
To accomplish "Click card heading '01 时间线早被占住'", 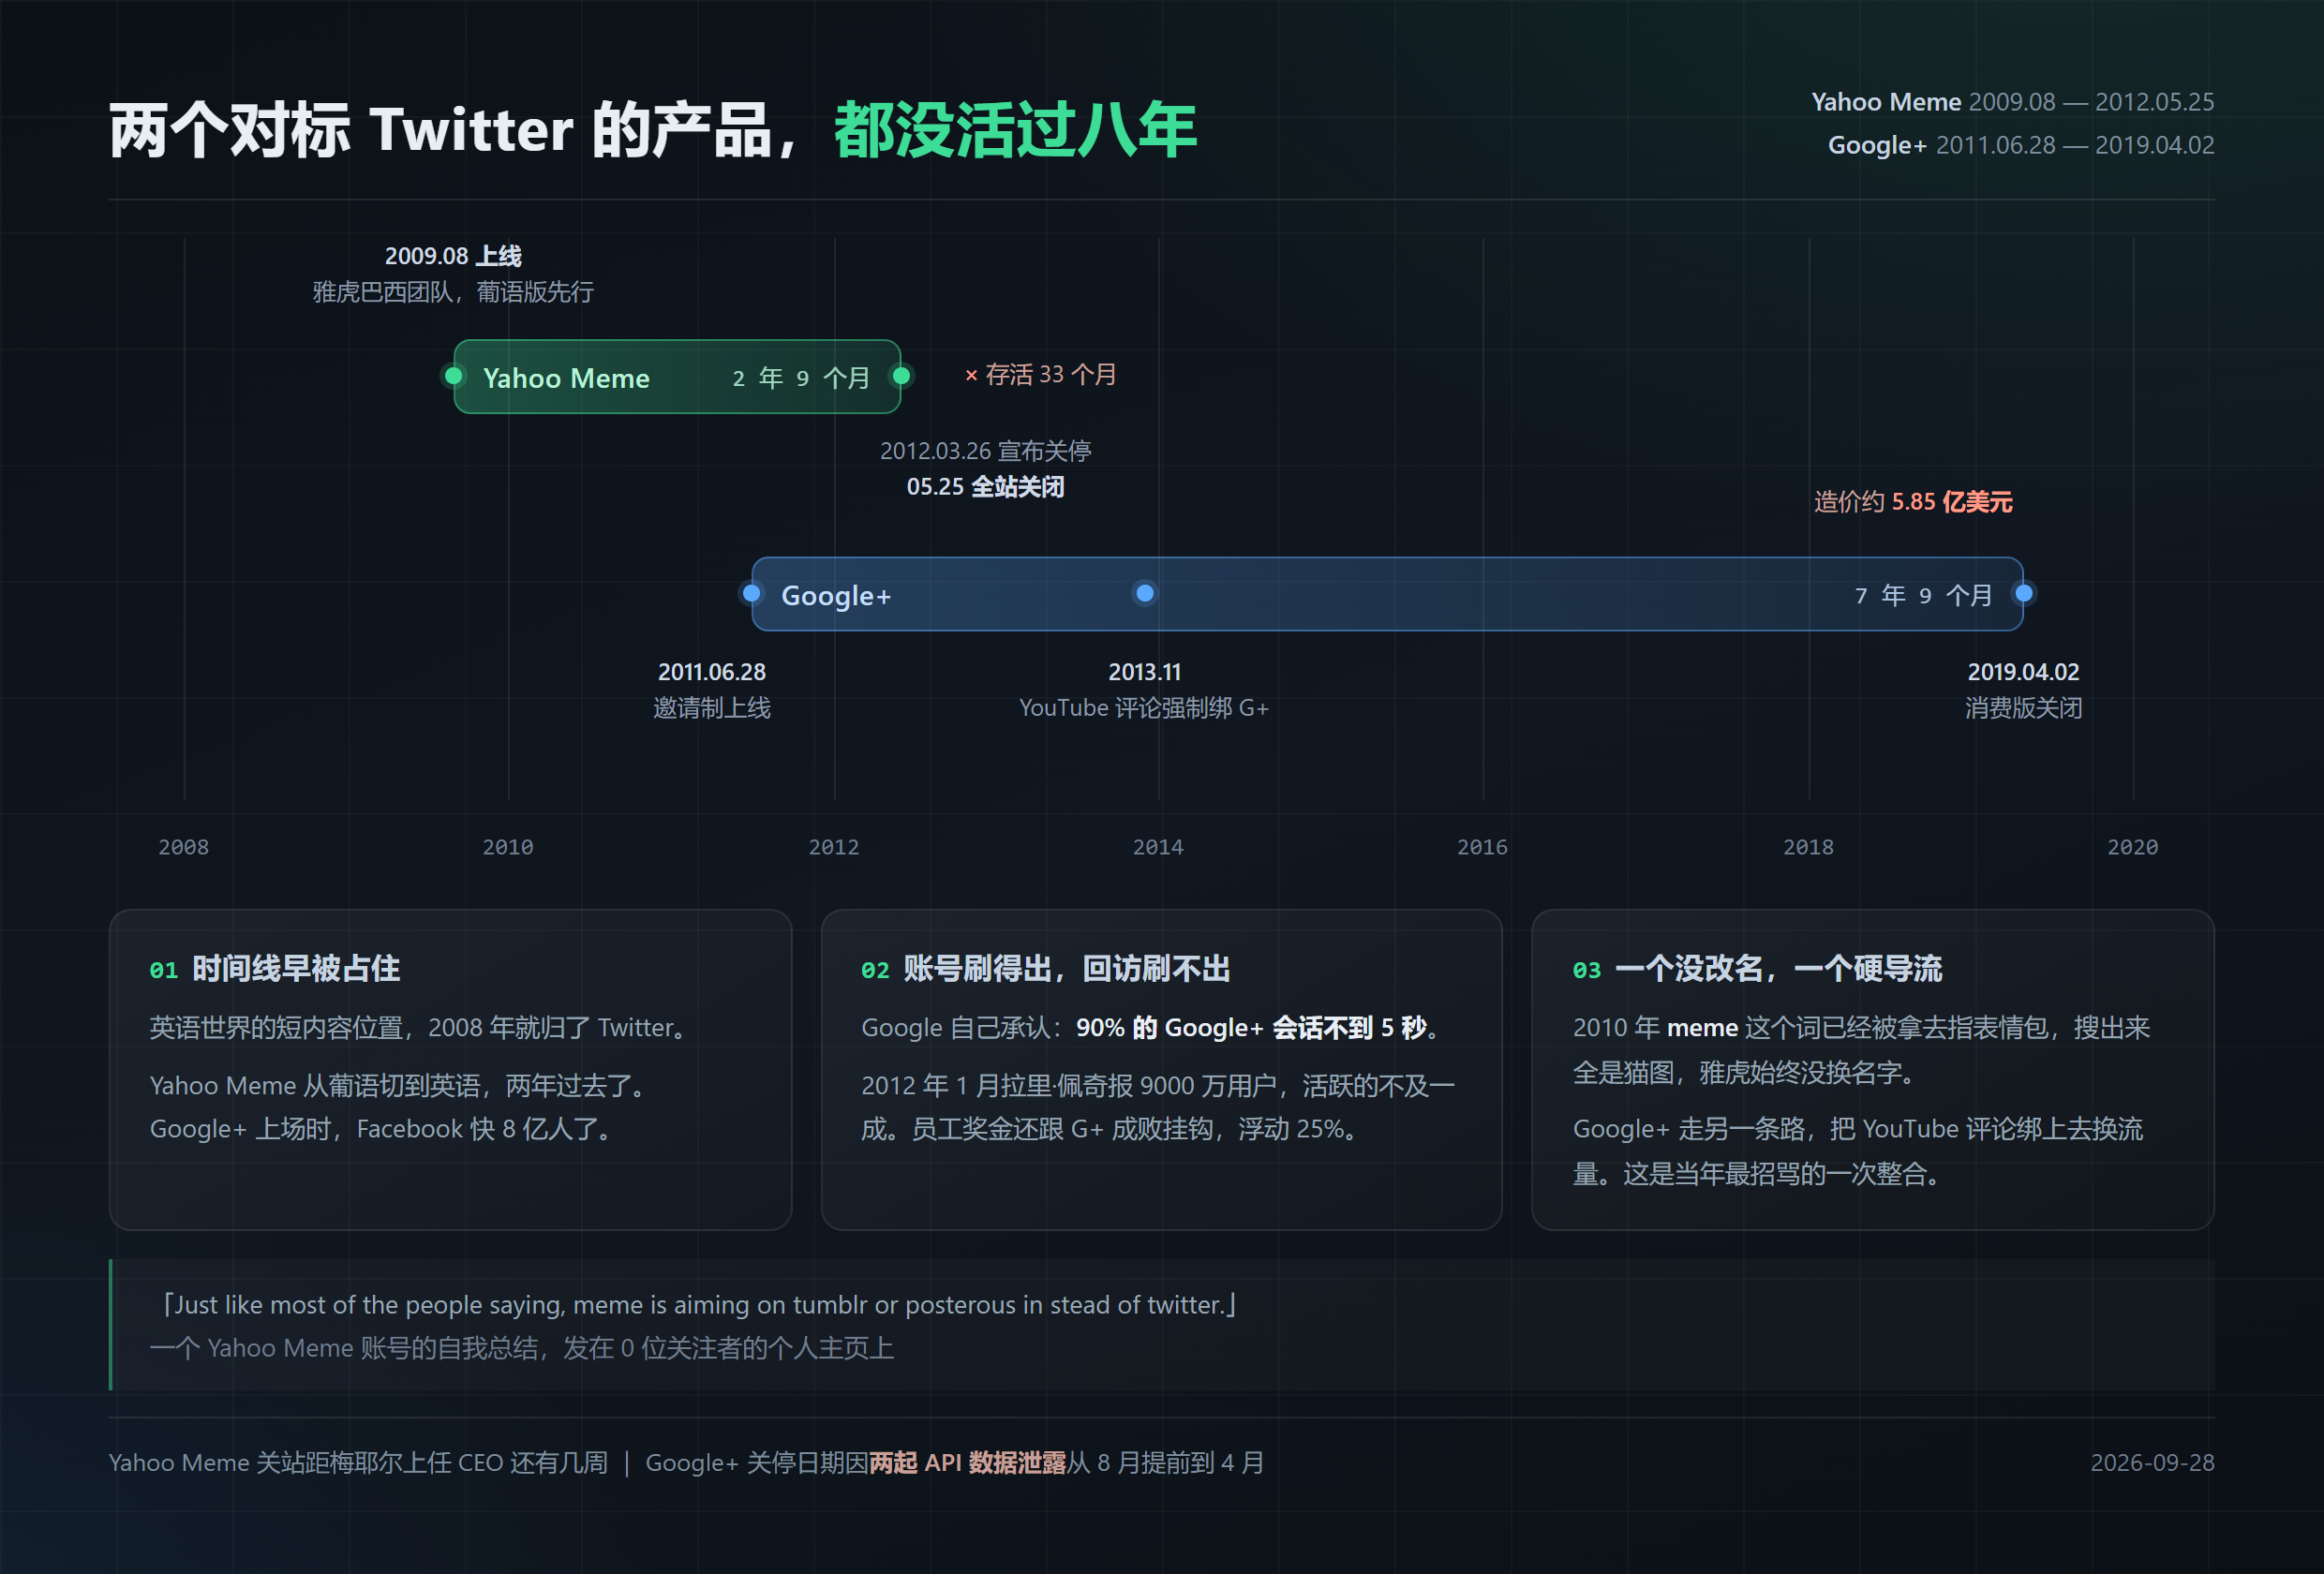I will [x=275, y=969].
